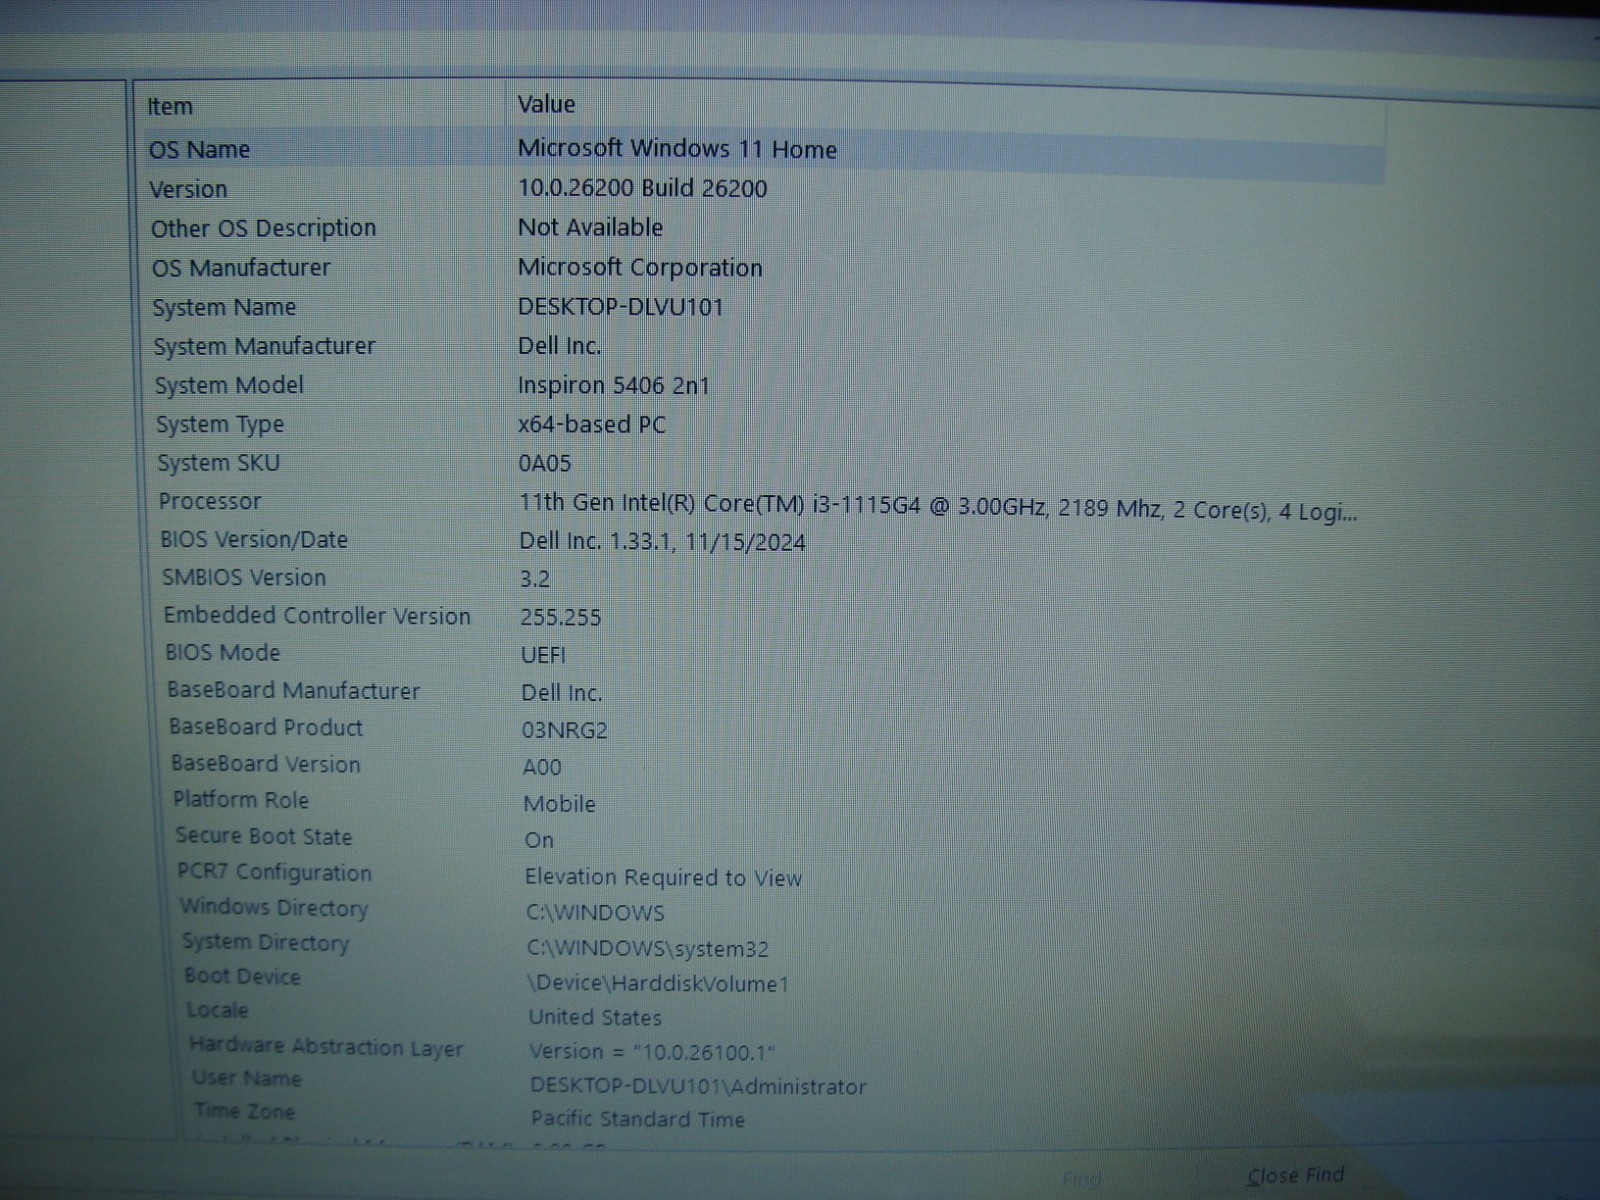Screen dimensions: 1600x1200
Task: Click 'Elevation Required to View' value
Action: tap(663, 877)
